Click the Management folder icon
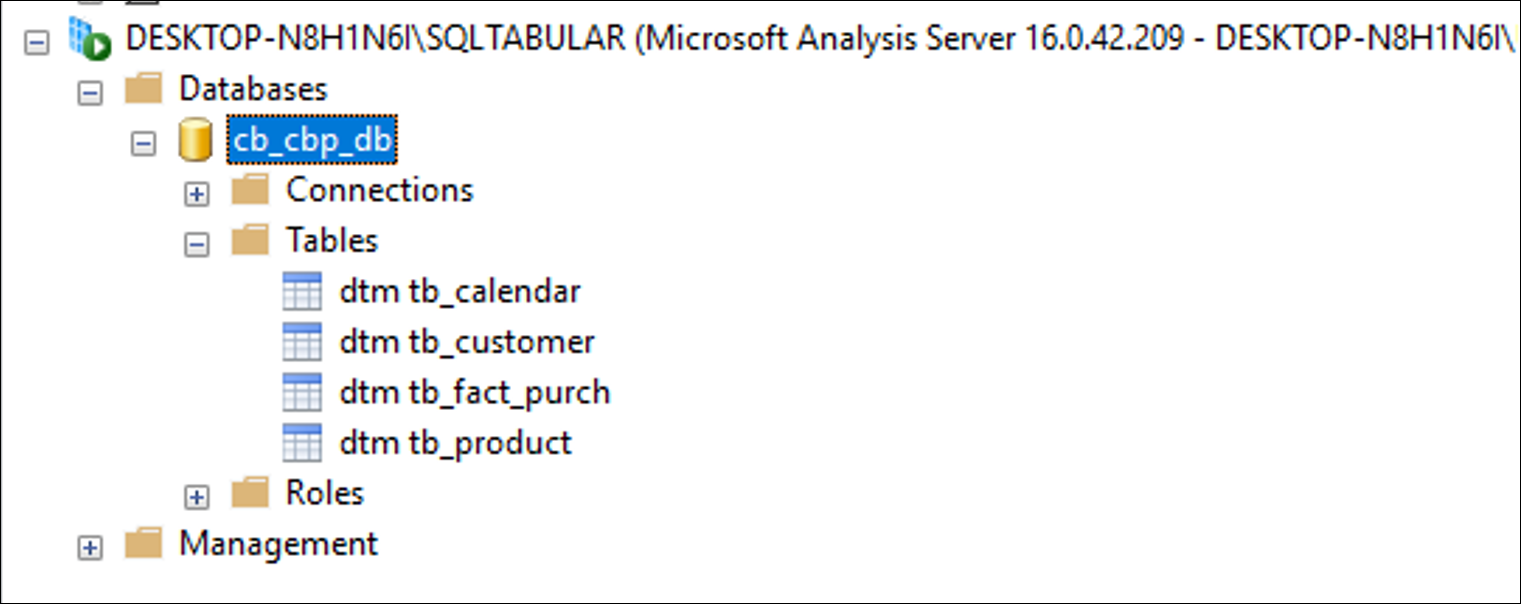 pos(144,543)
